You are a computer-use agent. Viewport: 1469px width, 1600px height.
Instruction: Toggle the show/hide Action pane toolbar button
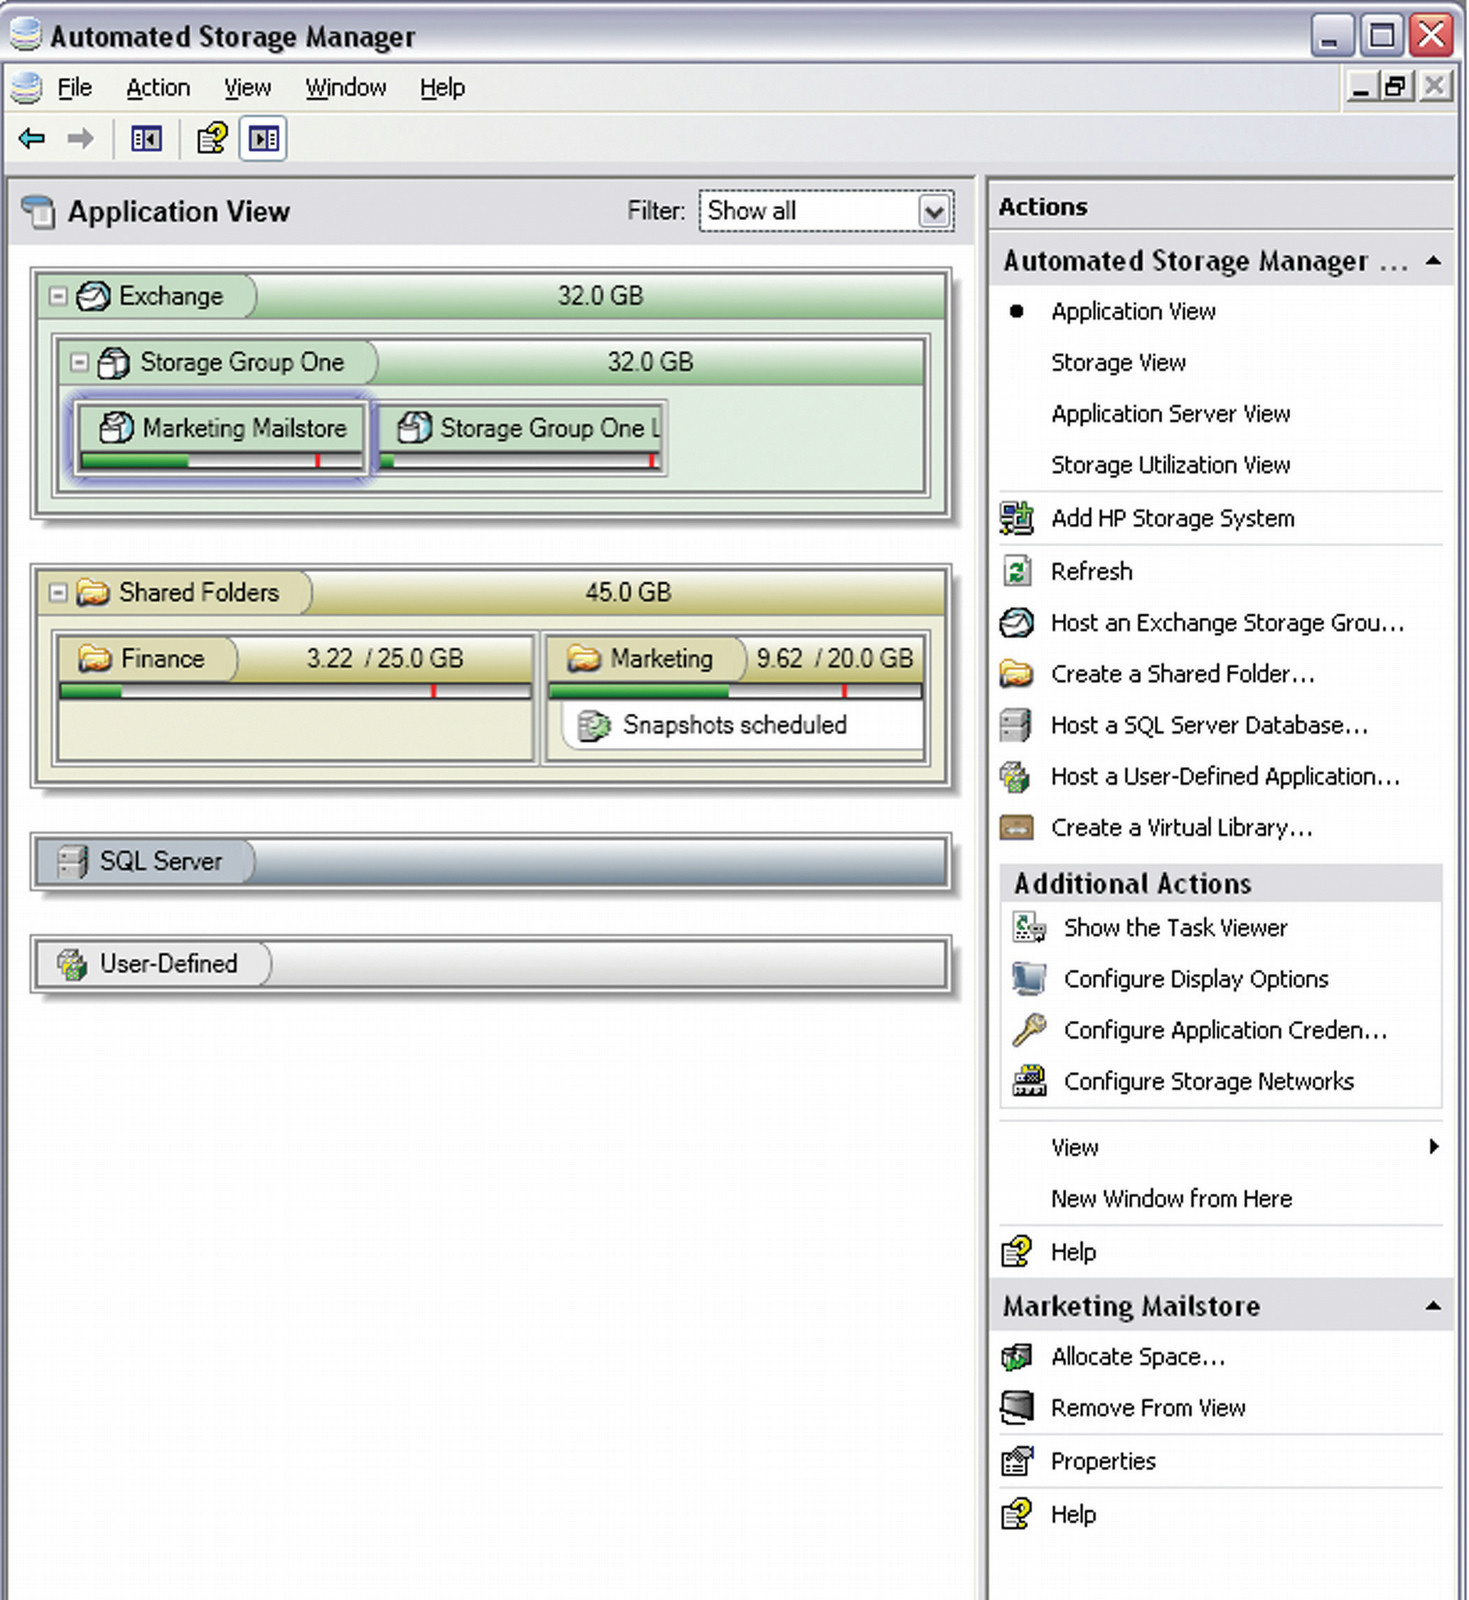tap(263, 139)
